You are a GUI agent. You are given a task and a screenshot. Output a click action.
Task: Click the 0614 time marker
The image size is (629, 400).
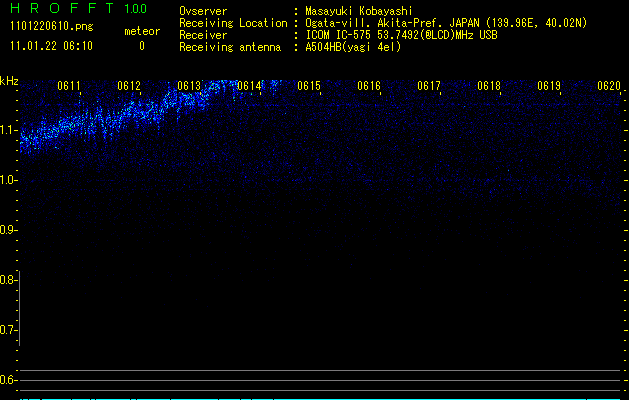(x=249, y=86)
